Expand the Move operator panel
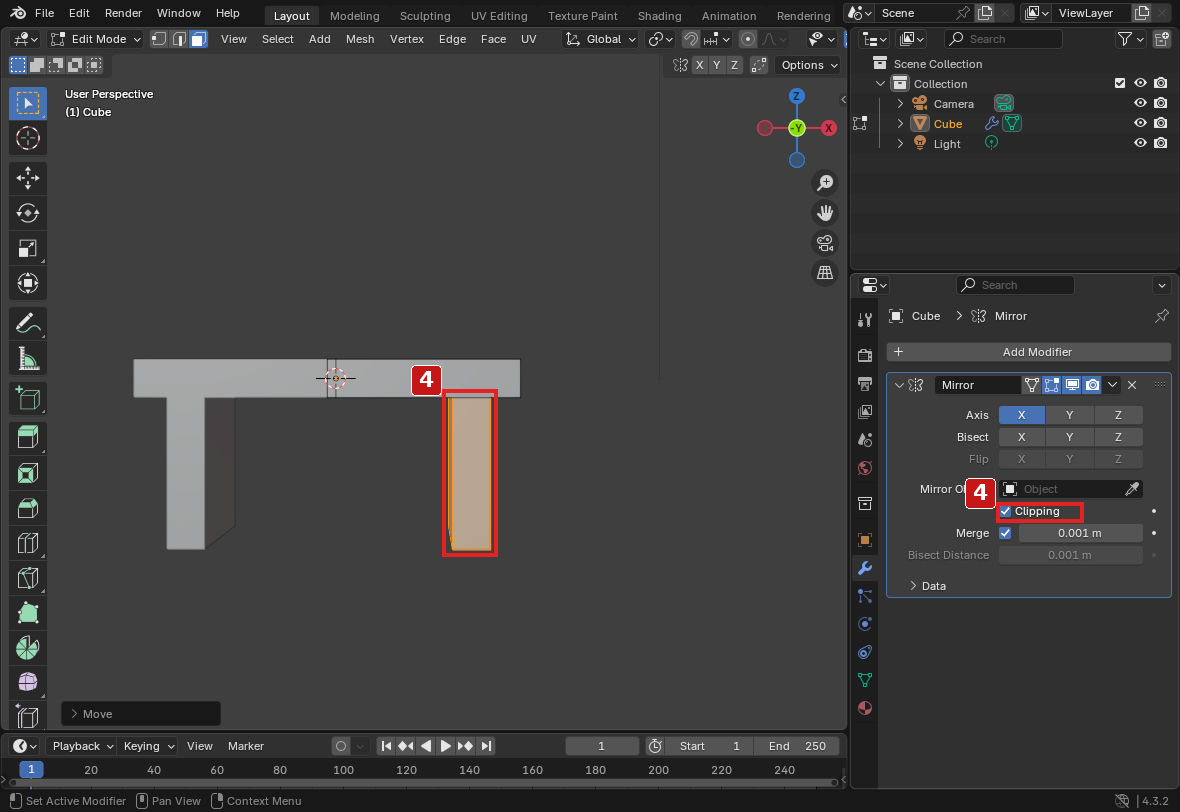Image resolution: width=1180 pixels, height=812 pixels. click(141, 714)
